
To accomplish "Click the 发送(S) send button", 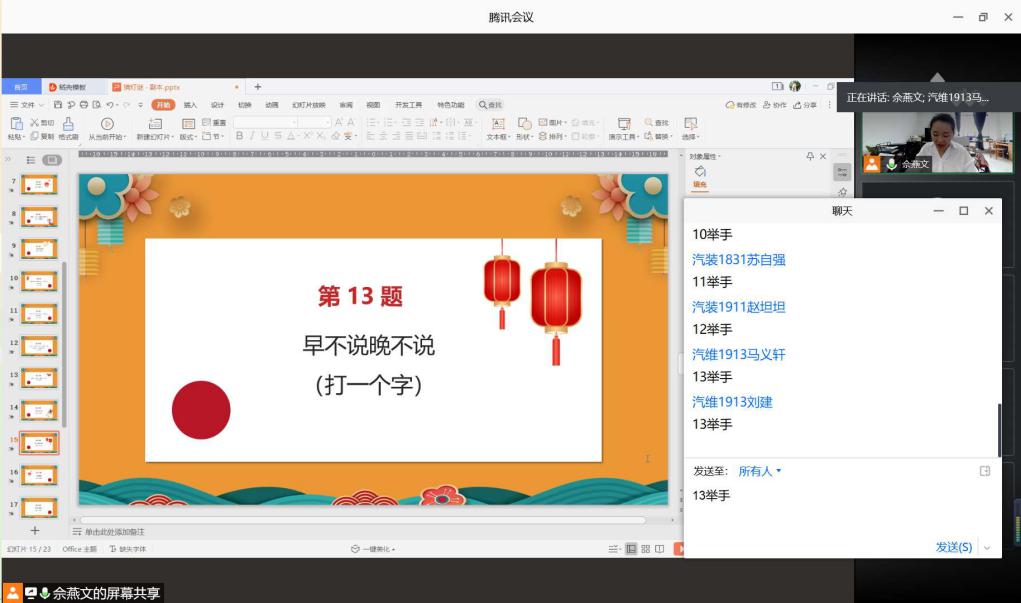I will tap(953, 548).
